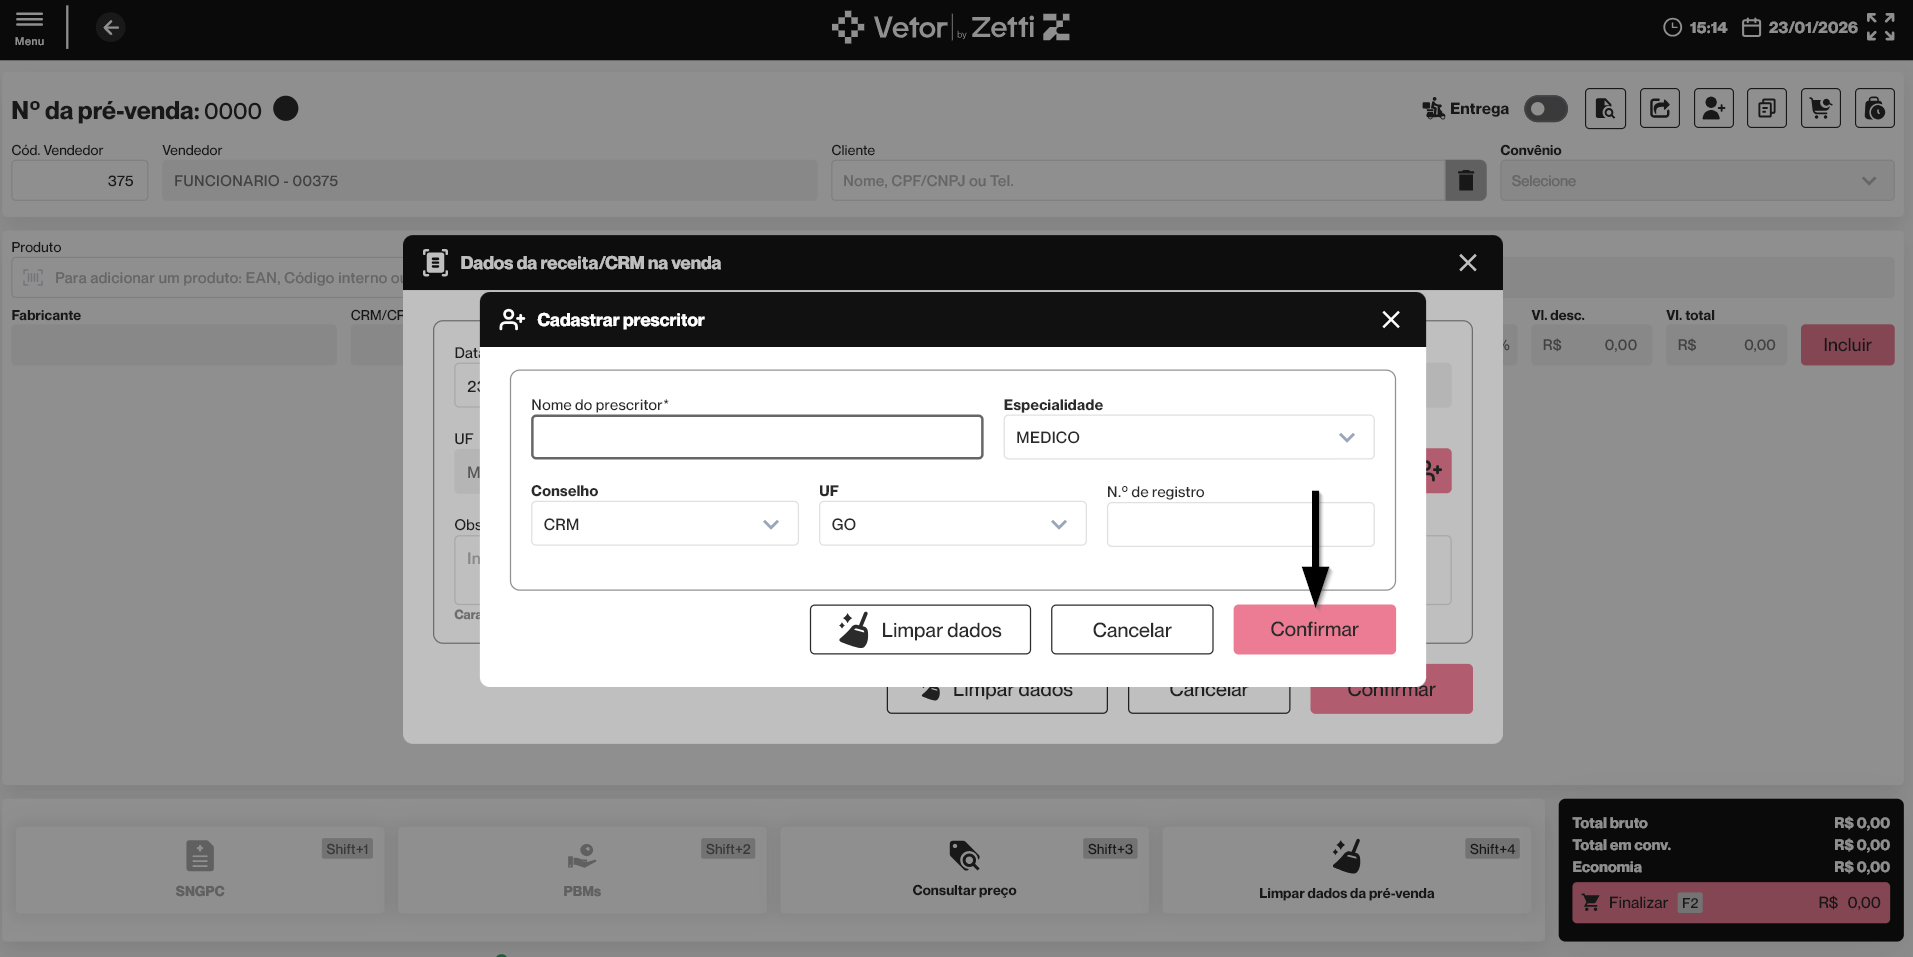Click the Fabricante field
Viewport: 1913px width, 957px height.
pos(174,345)
